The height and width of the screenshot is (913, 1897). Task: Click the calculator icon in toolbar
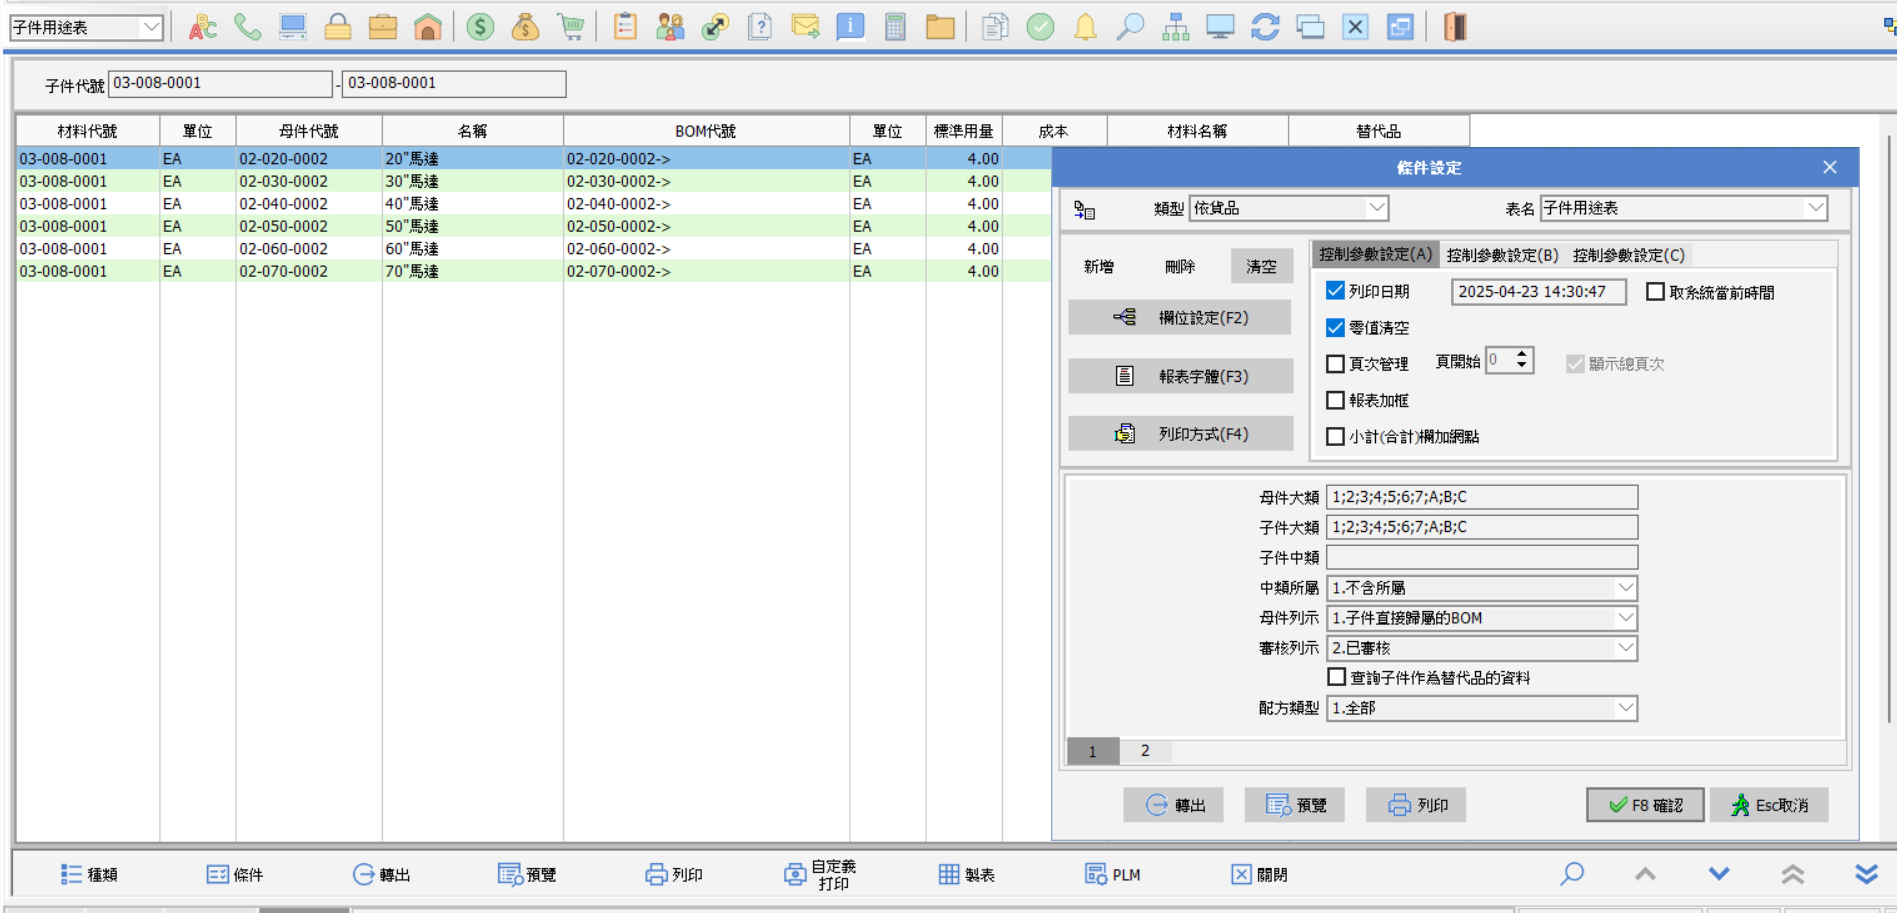[895, 27]
